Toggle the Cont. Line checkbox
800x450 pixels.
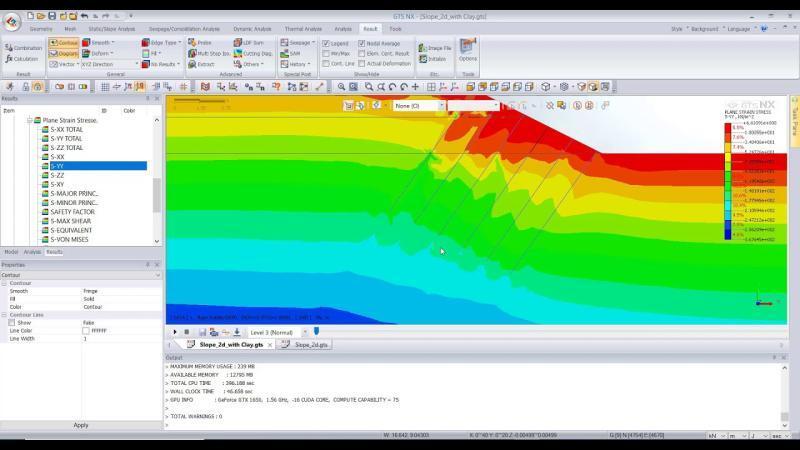(x=326, y=64)
